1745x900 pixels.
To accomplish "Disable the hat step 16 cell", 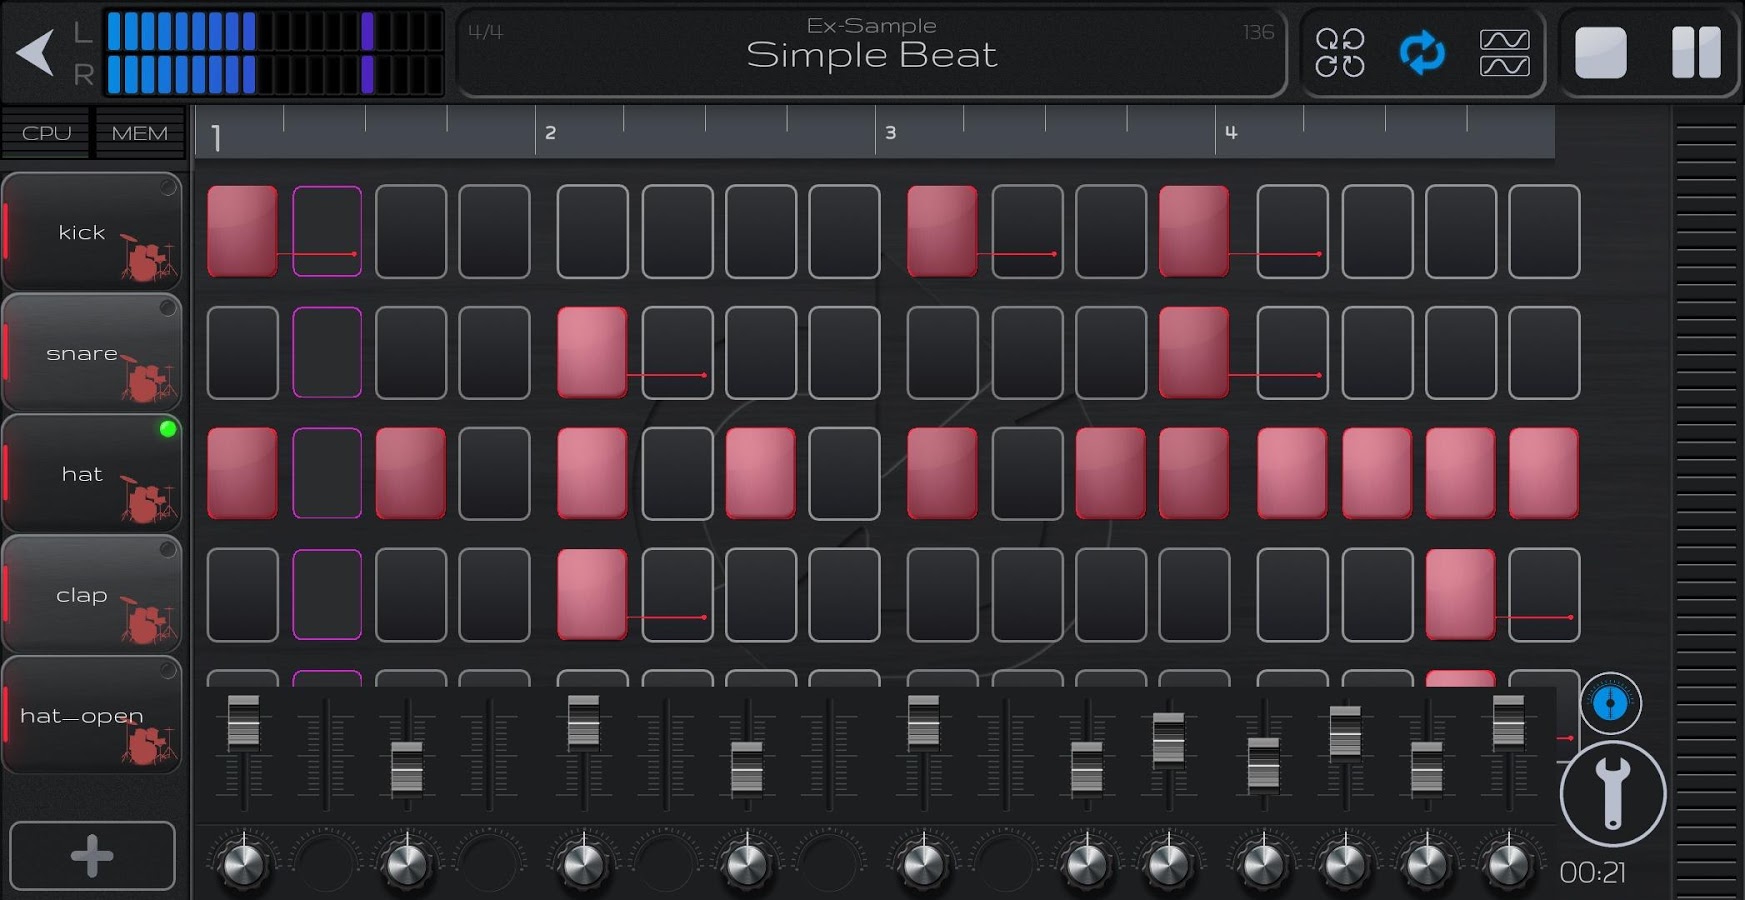I will 1544,473.
